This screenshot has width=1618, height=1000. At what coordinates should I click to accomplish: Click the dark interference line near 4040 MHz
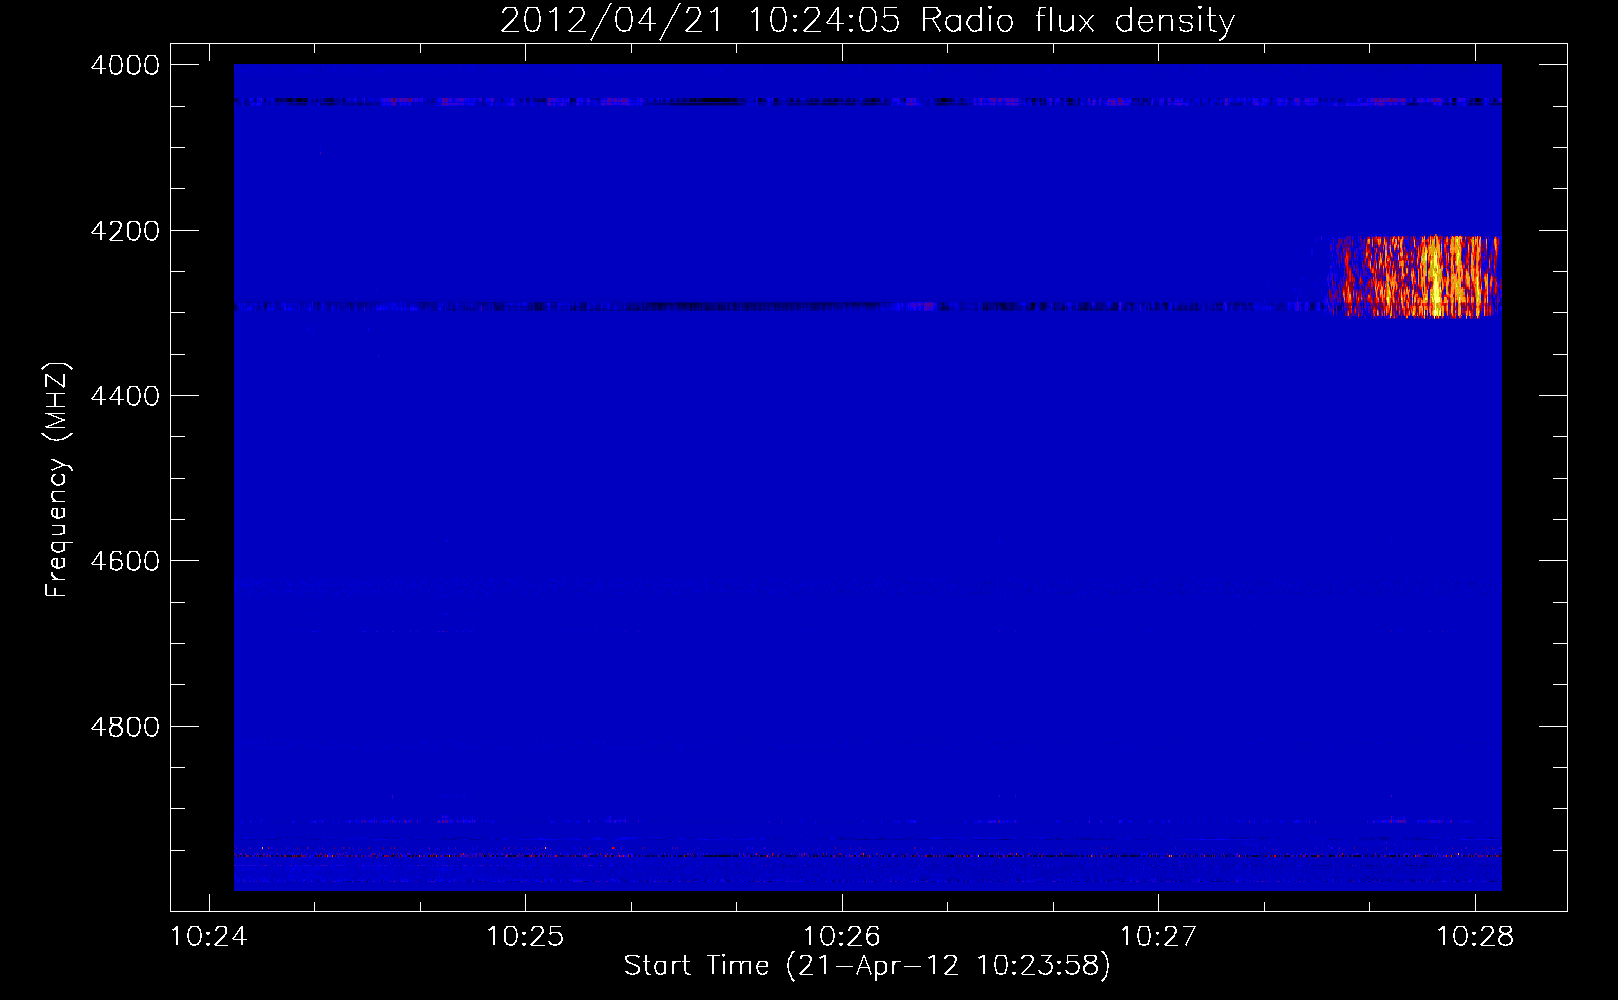pos(867,101)
